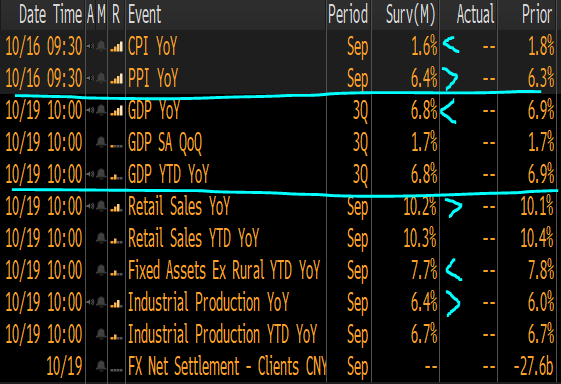Click the M column header
The image size is (561, 384).
[102, 15]
